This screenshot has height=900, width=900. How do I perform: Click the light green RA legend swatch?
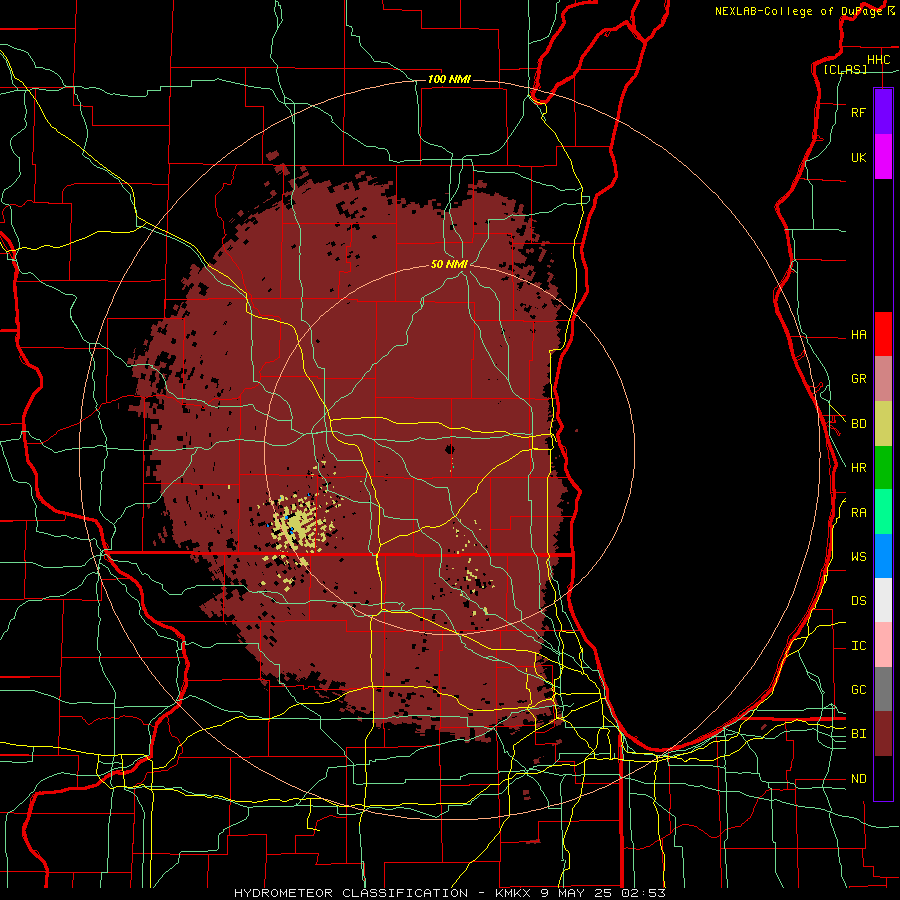(883, 512)
